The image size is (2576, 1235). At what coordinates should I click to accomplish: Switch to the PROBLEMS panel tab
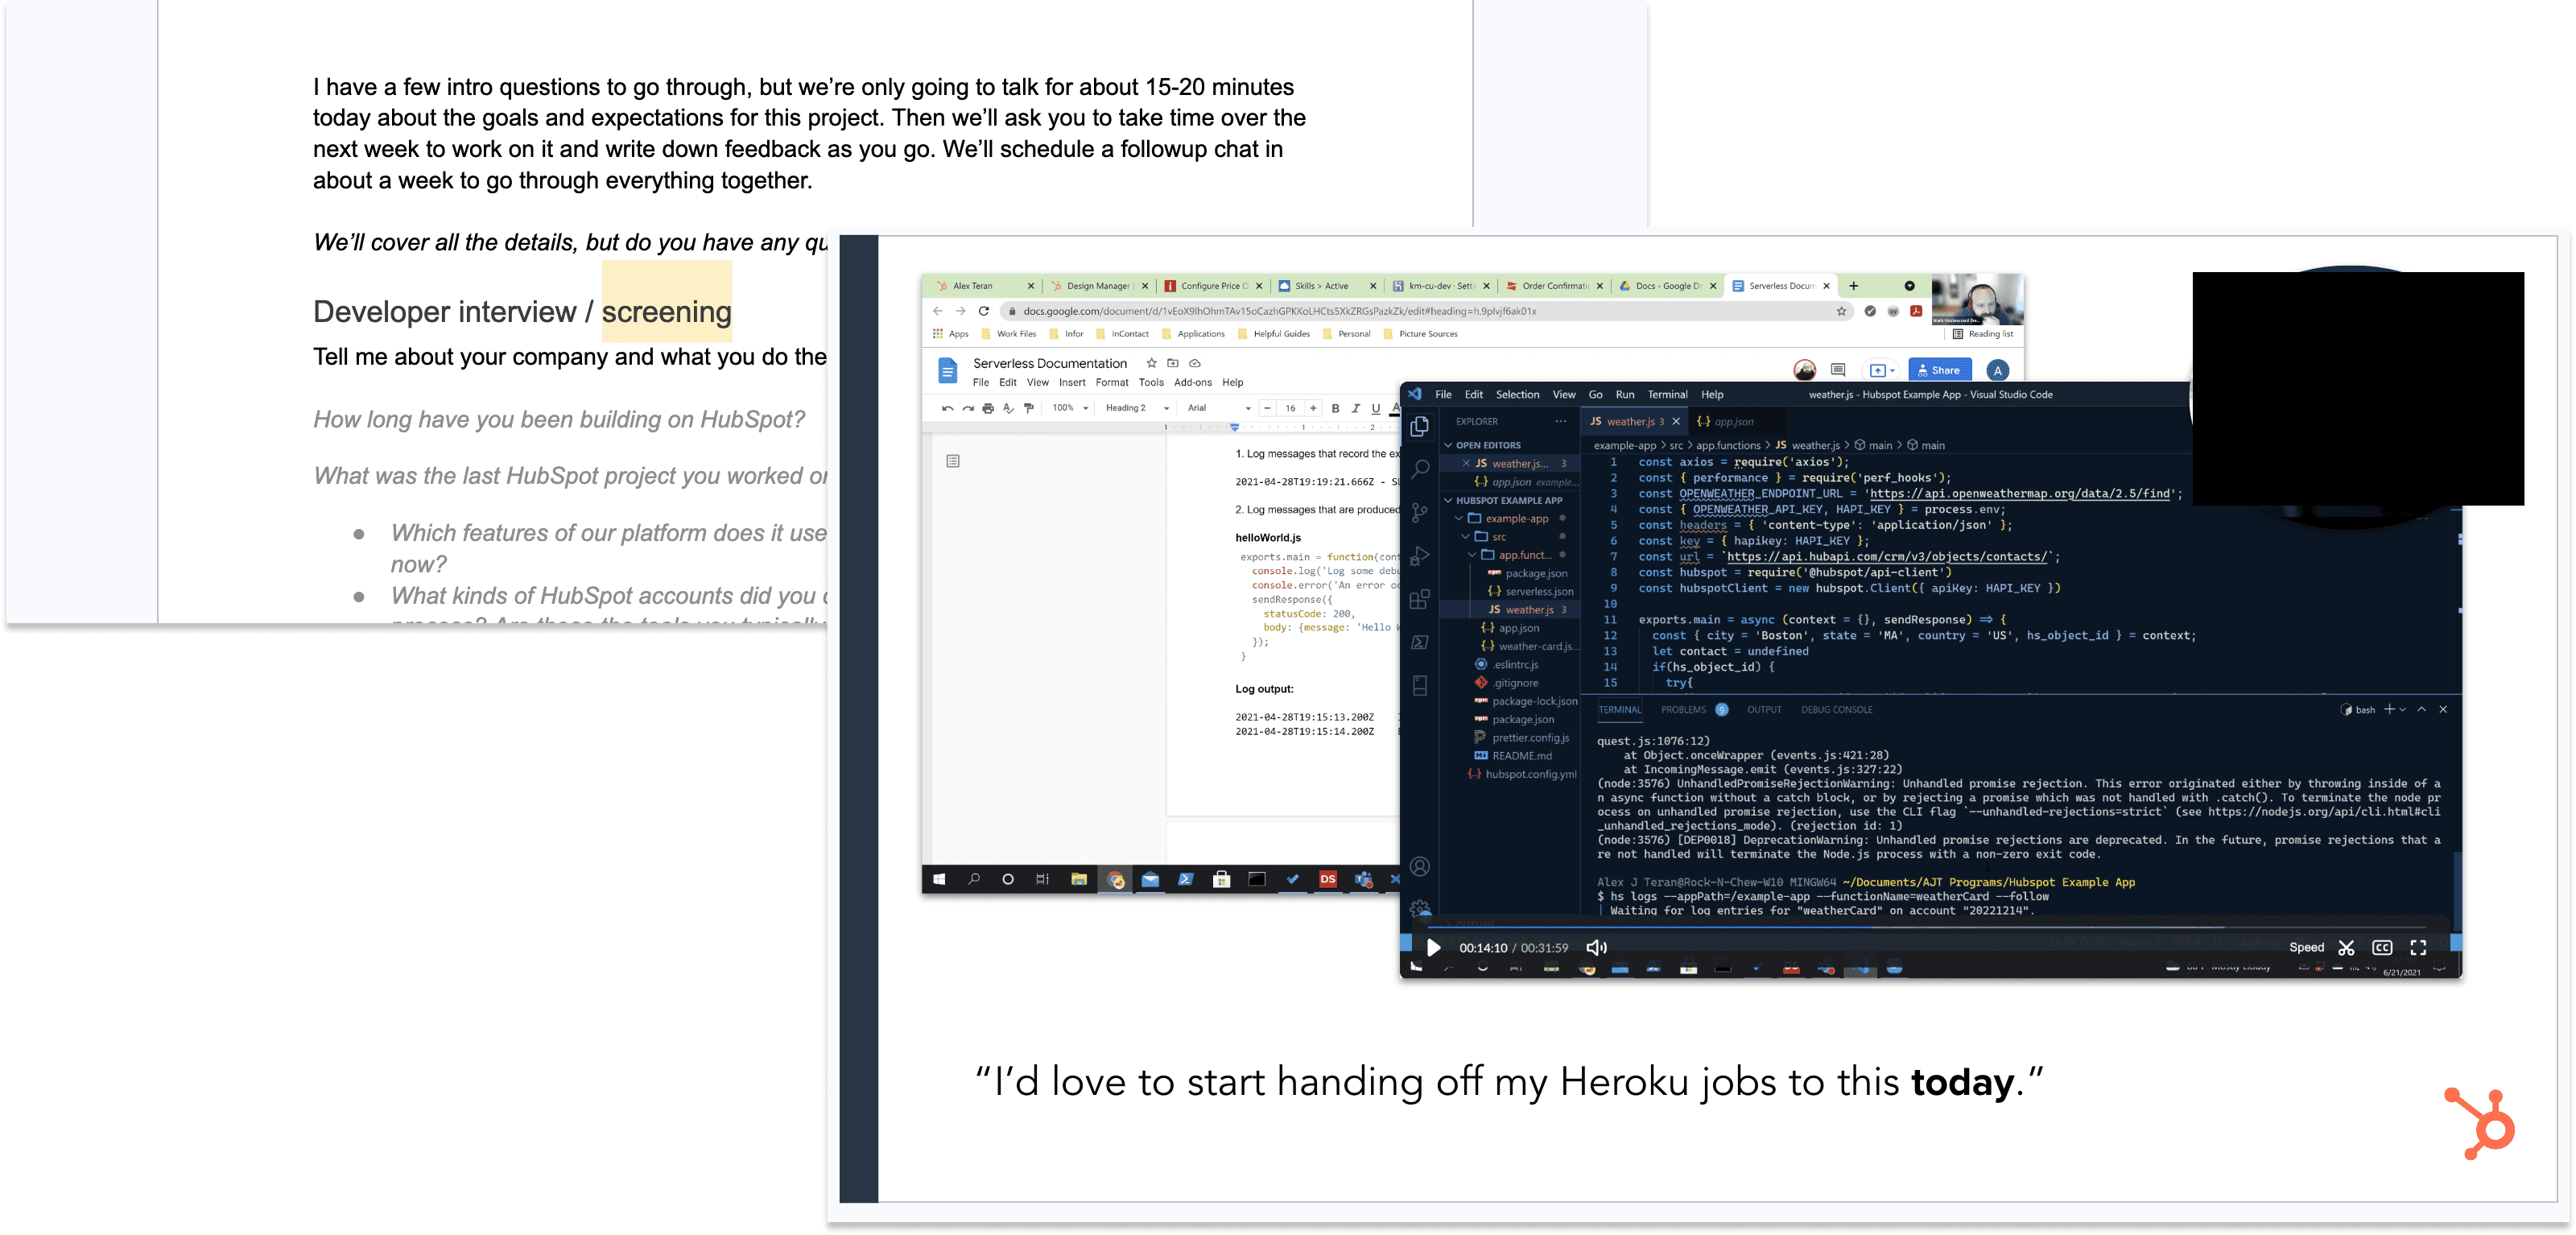[x=1684, y=710]
